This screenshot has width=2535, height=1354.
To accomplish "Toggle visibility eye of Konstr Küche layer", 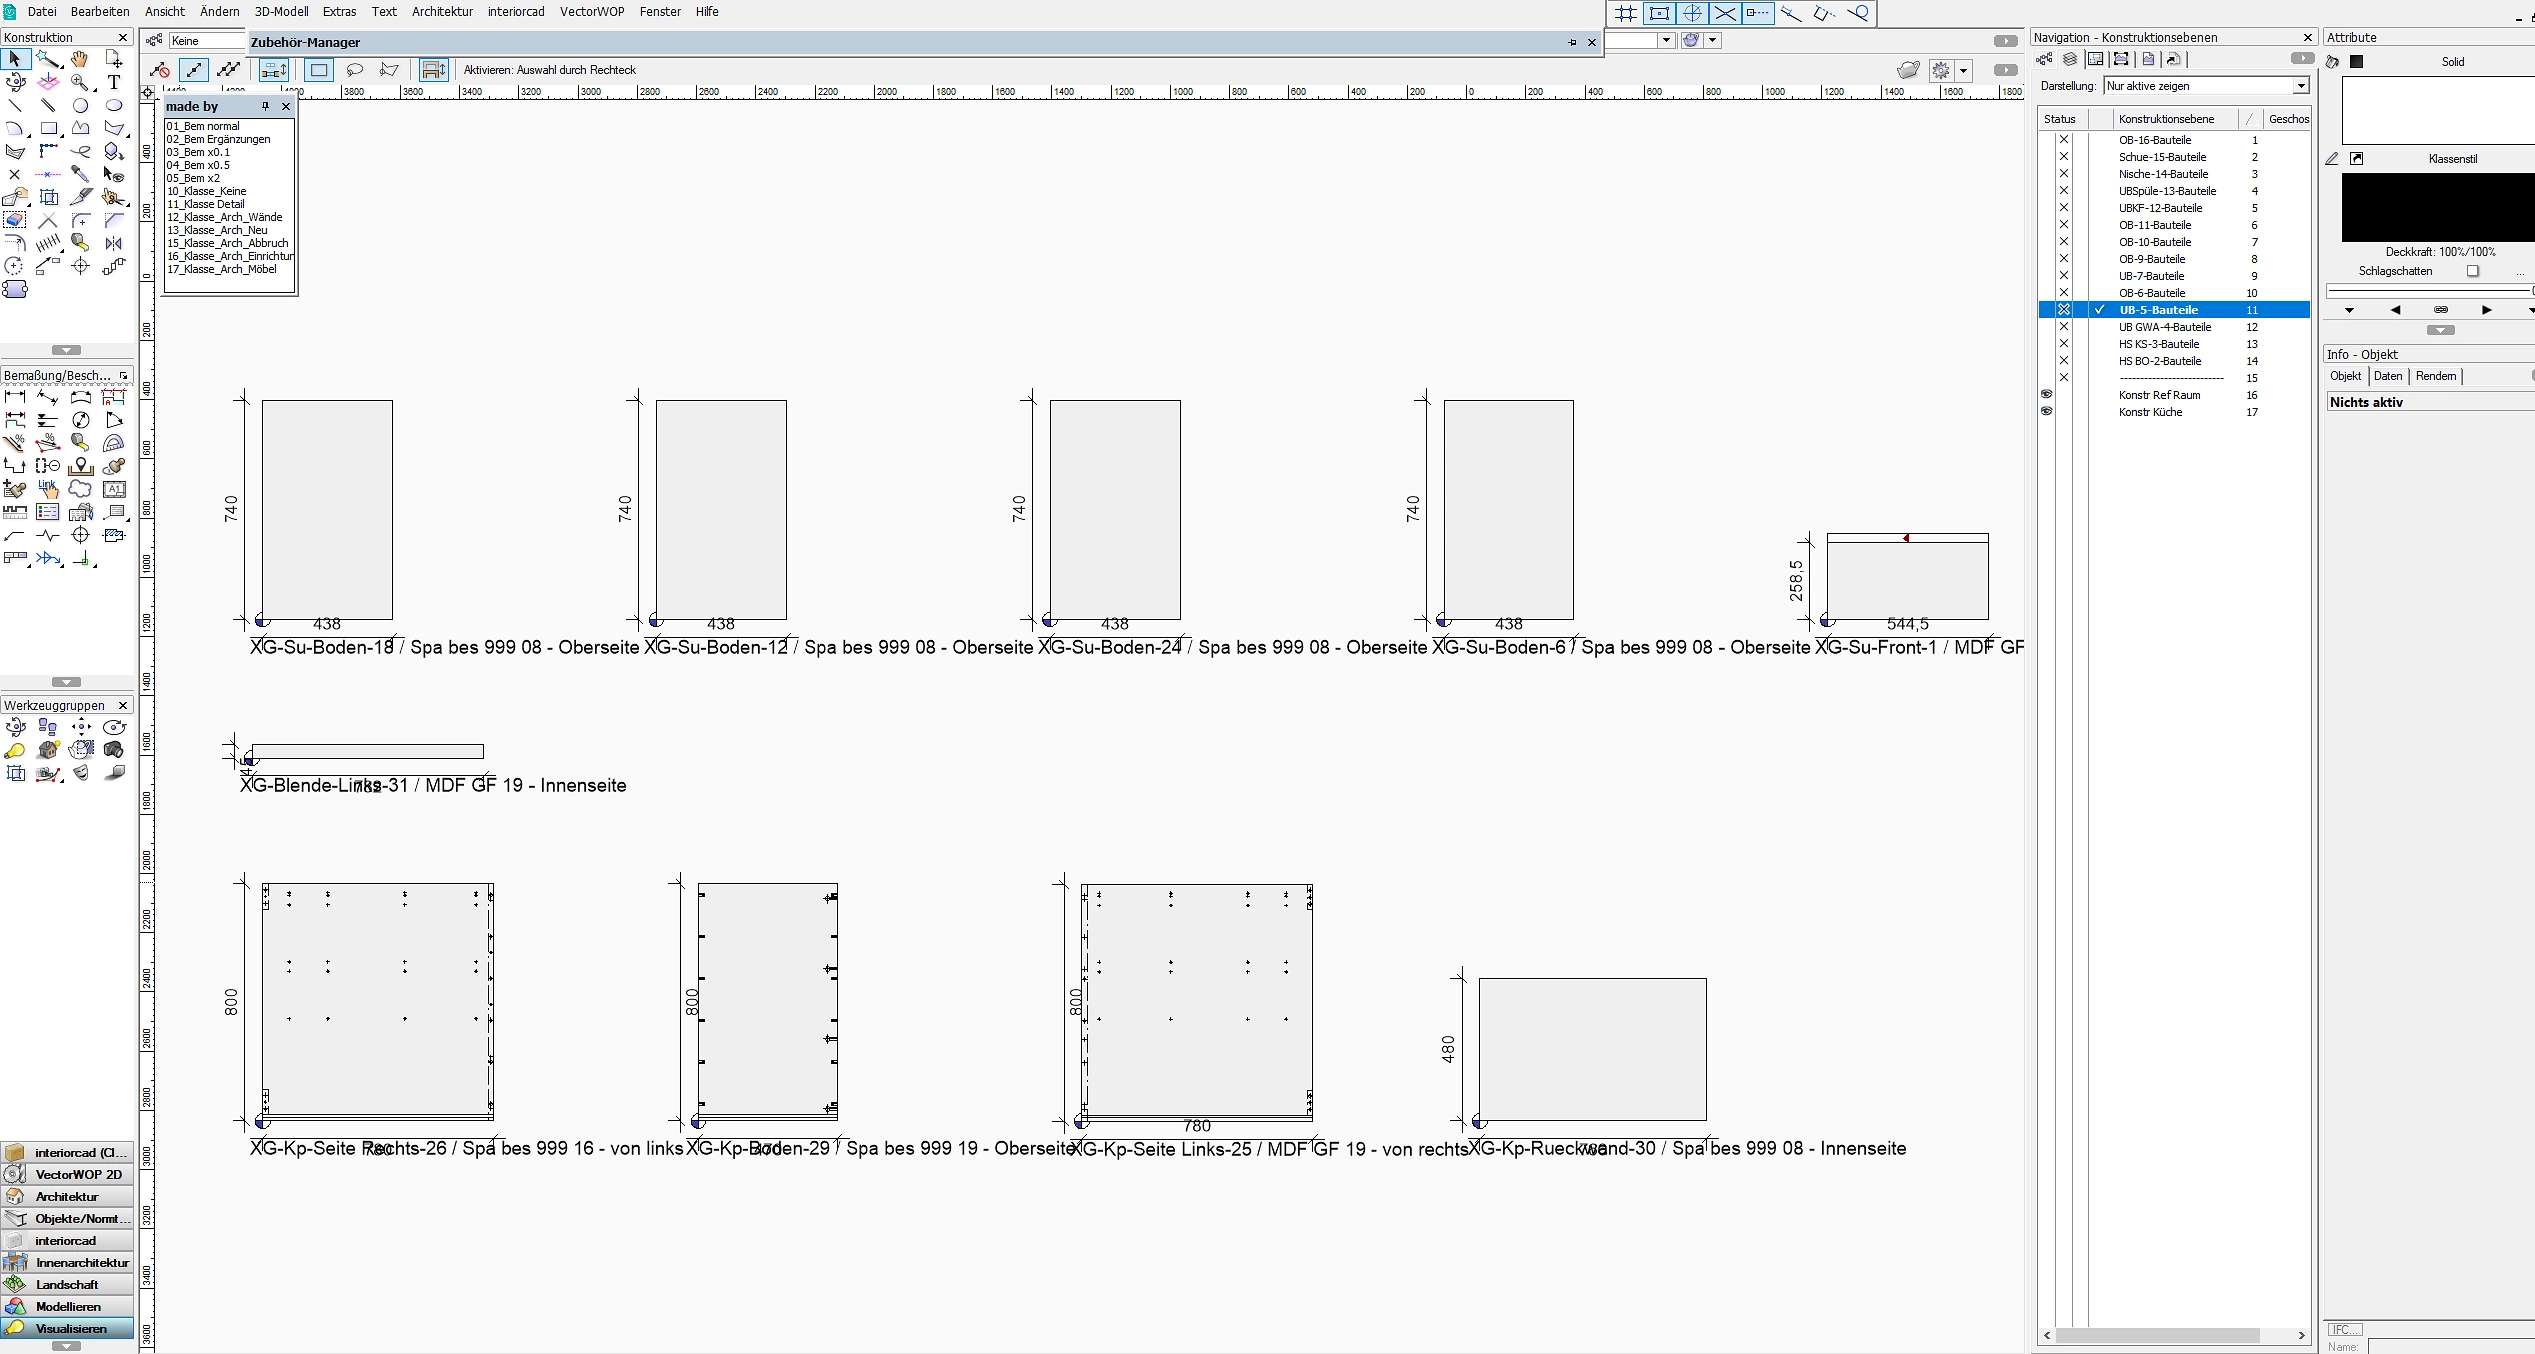I will [2046, 412].
